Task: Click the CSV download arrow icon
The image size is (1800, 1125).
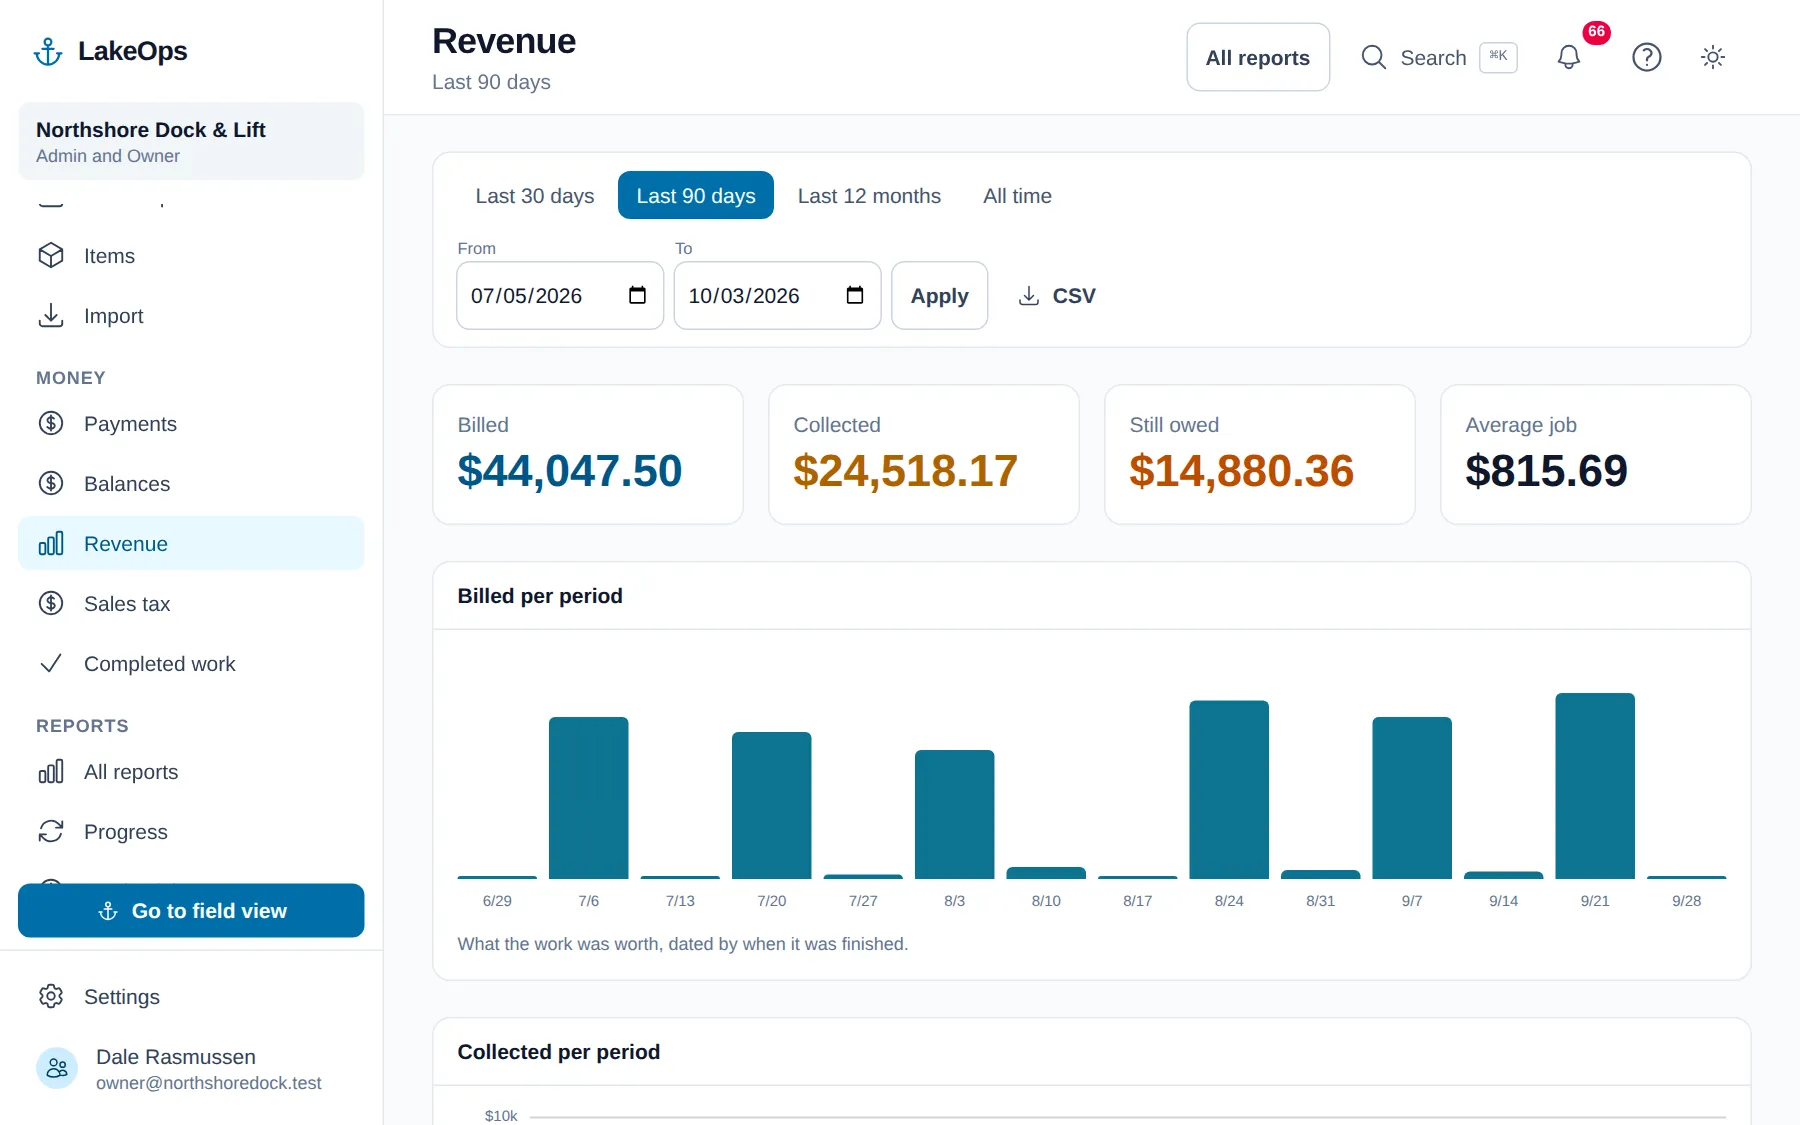Action: click(1029, 296)
